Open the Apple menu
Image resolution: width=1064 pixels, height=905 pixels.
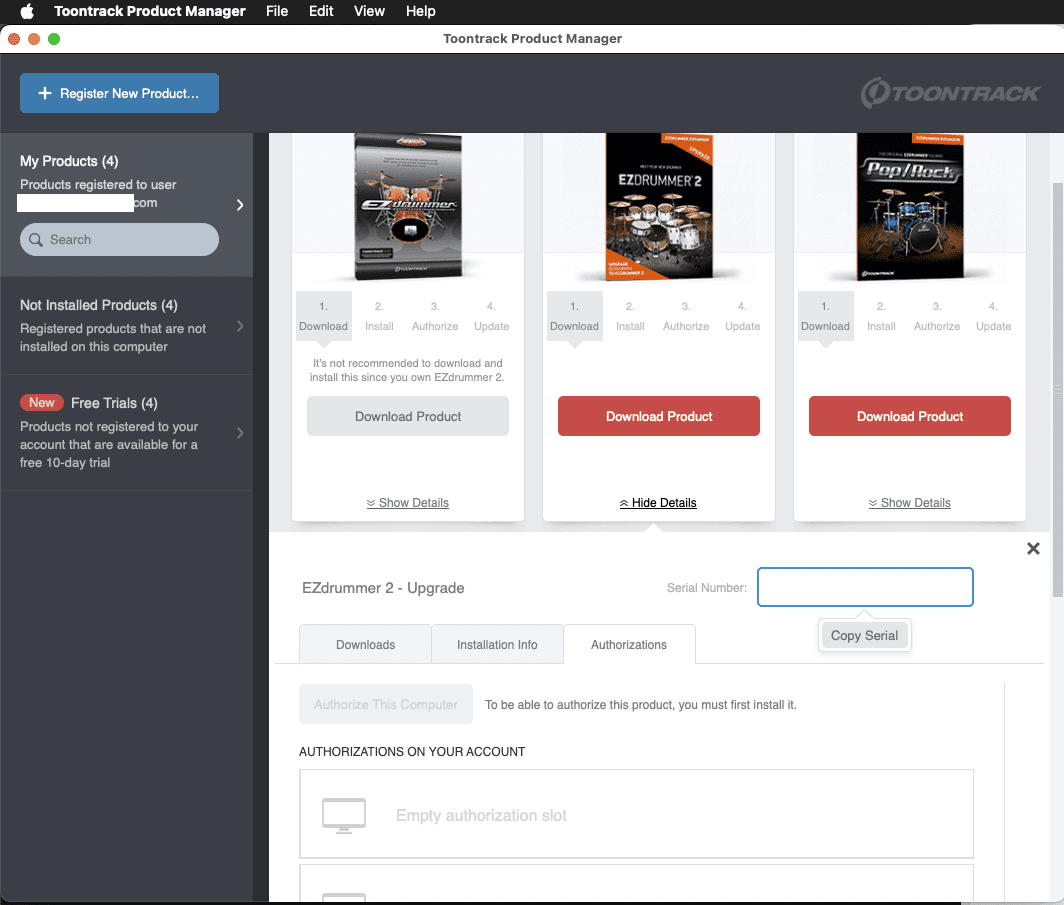pos(27,11)
